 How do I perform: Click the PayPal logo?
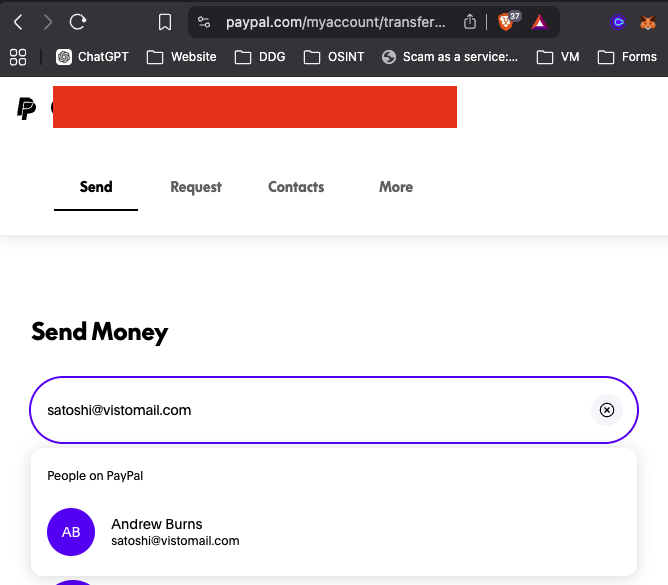tap(26, 108)
